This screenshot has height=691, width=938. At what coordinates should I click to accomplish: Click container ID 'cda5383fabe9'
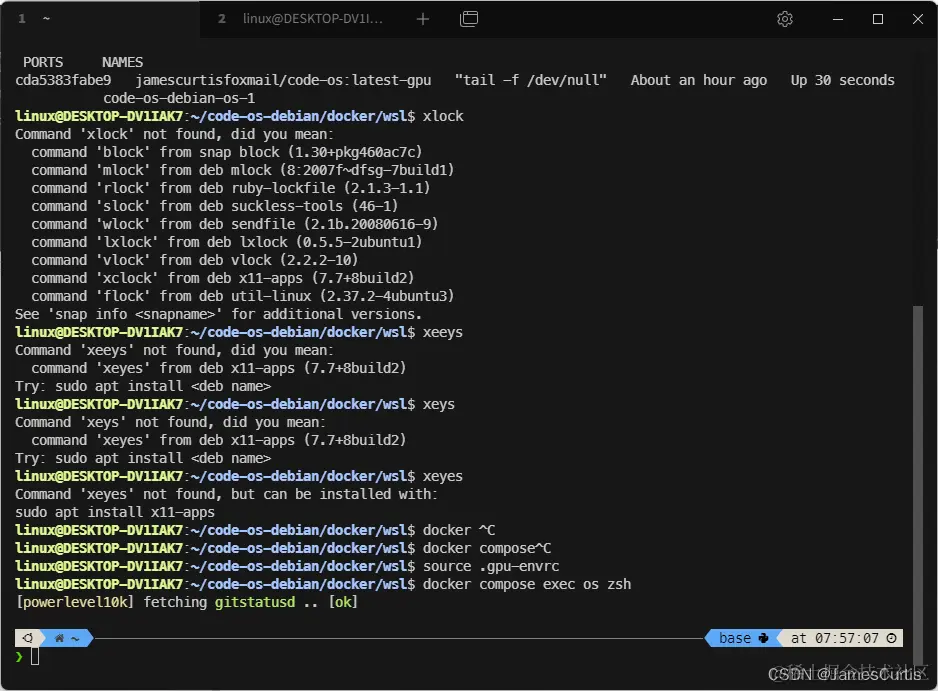pos(63,80)
